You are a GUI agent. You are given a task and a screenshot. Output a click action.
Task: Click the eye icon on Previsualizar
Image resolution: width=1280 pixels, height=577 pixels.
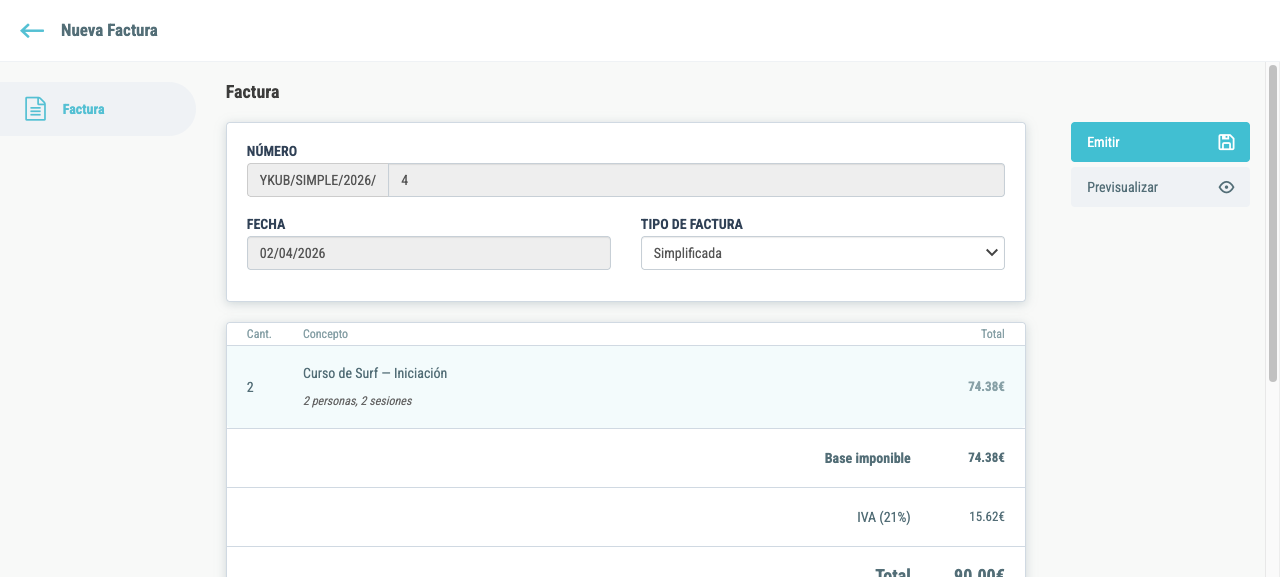click(x=1226, y=187)
